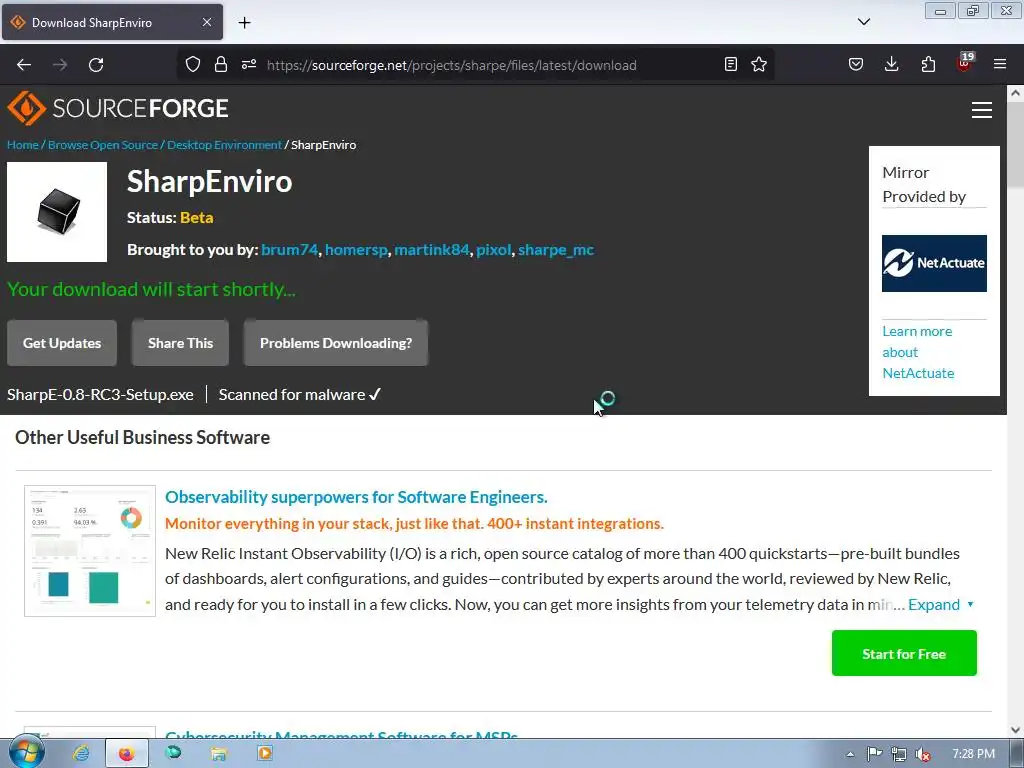Image resolution: width=1024 pixels, height=768 pixels.
Task: Launch Internet Explorer from taskbar
Action: click(x=81, y=754)
